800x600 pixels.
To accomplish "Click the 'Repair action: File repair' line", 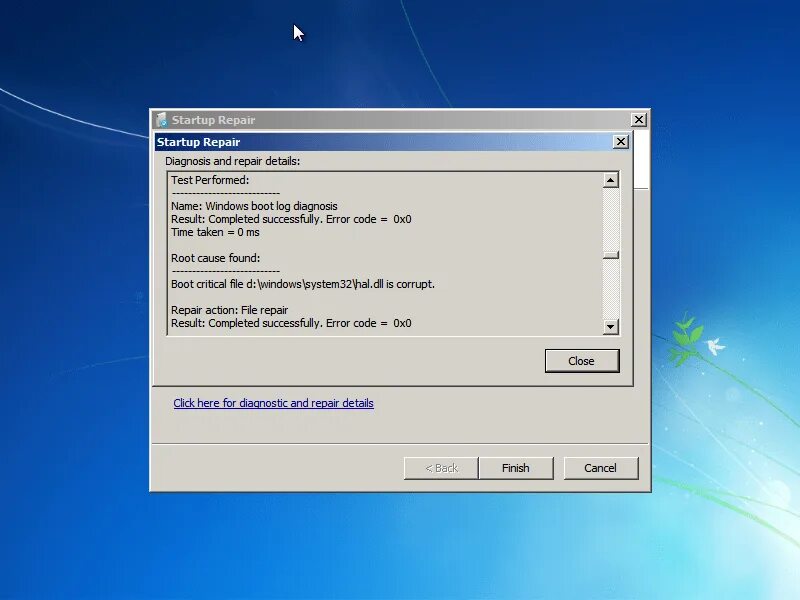I will point(230,310).
